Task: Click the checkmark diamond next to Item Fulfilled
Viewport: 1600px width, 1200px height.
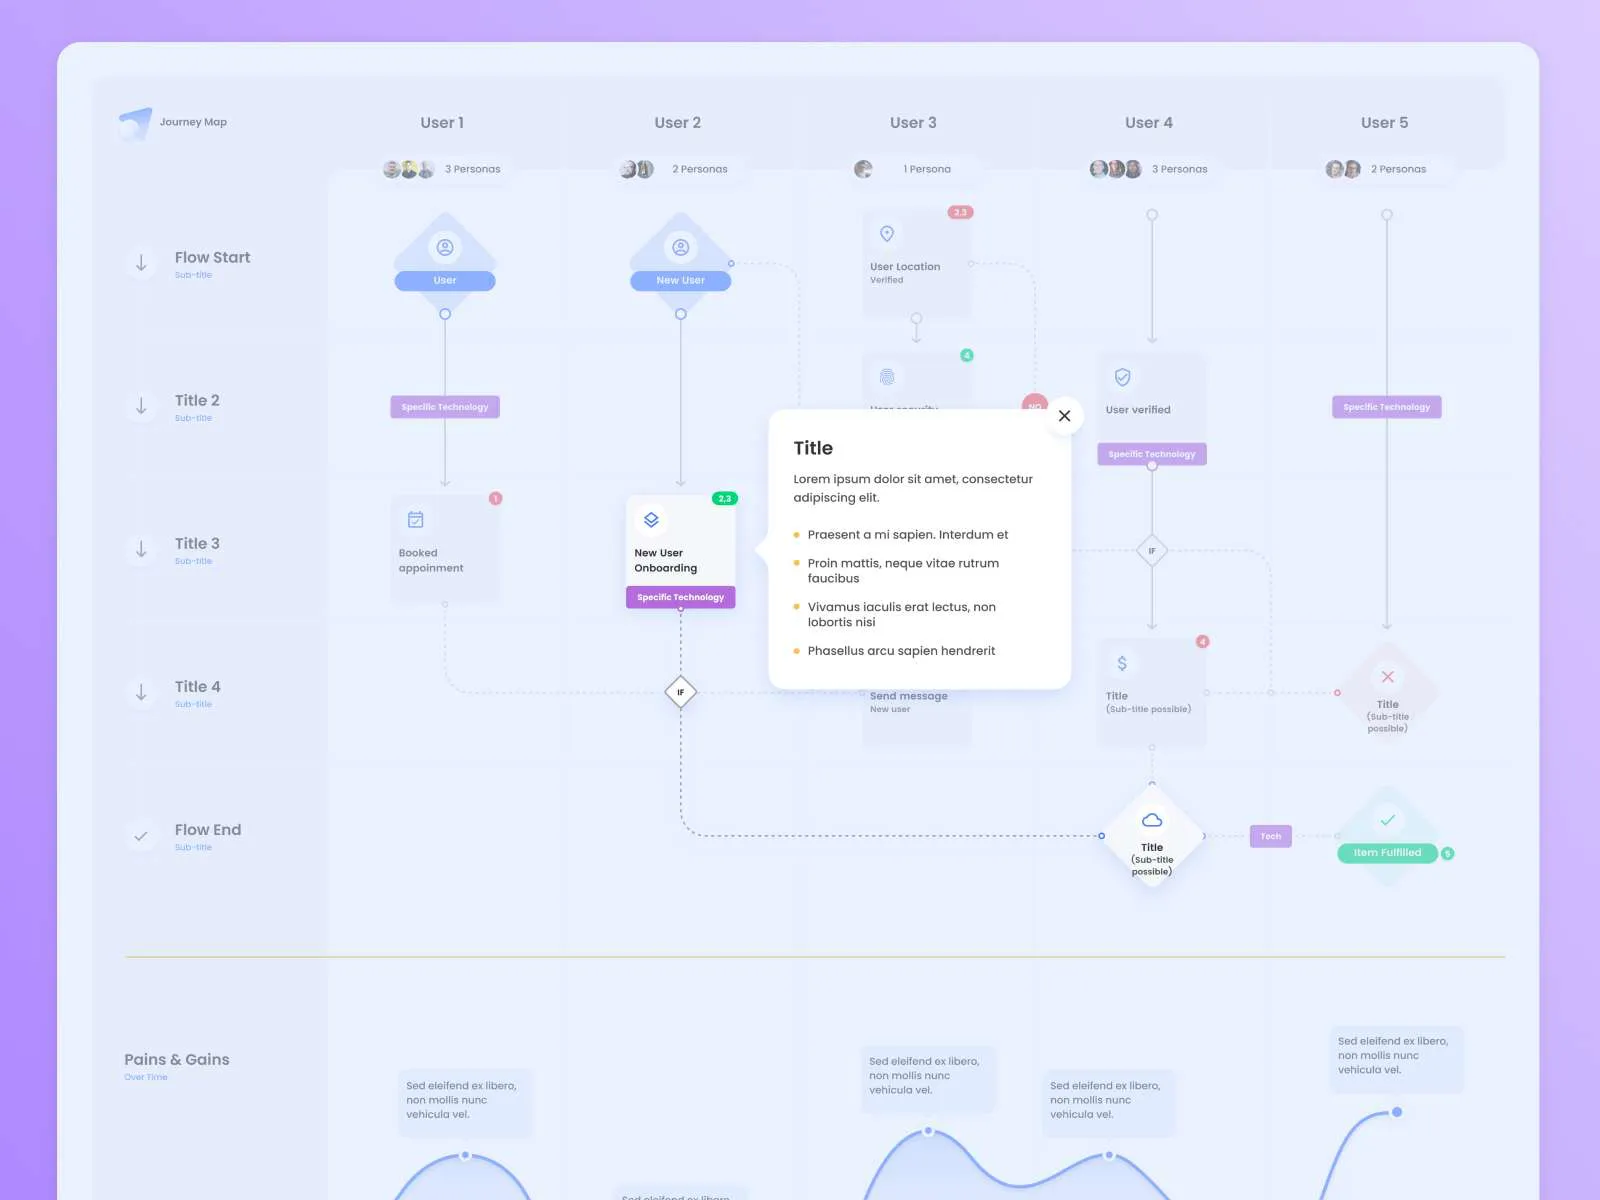Action: tap(1387, 820)
